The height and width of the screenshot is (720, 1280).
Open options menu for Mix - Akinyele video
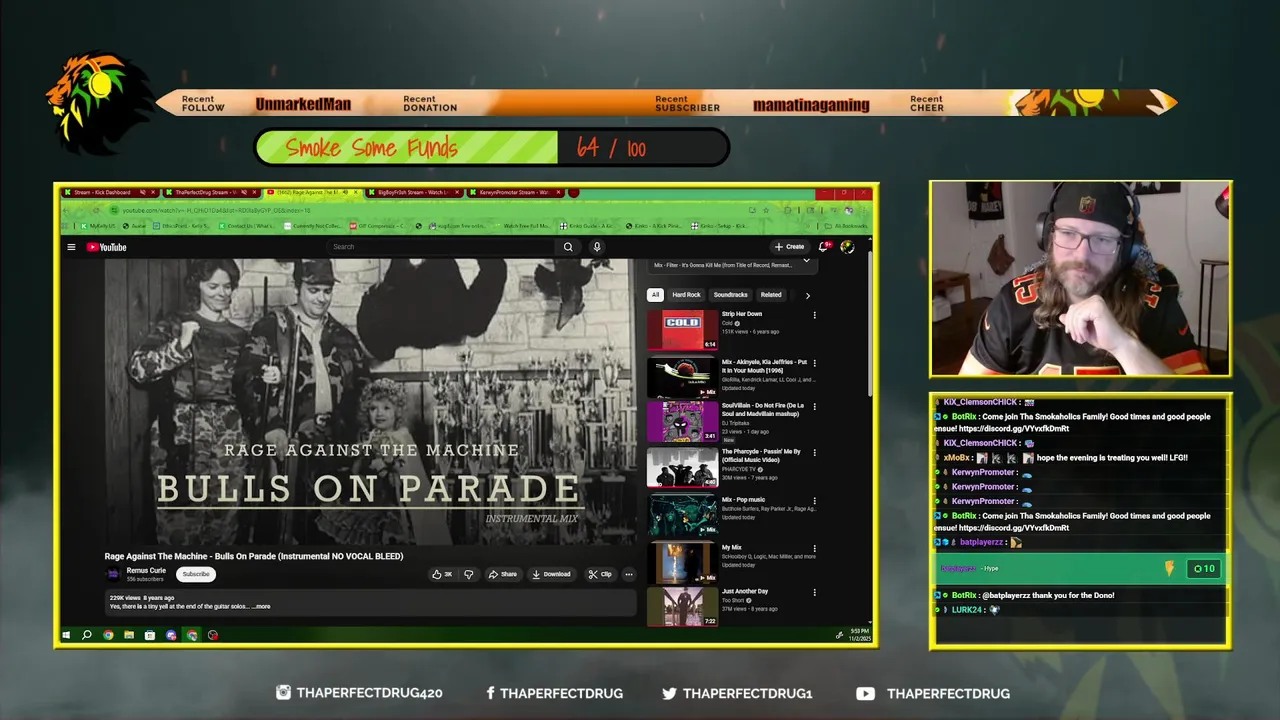pyautogui.click(x=814, y=362)
